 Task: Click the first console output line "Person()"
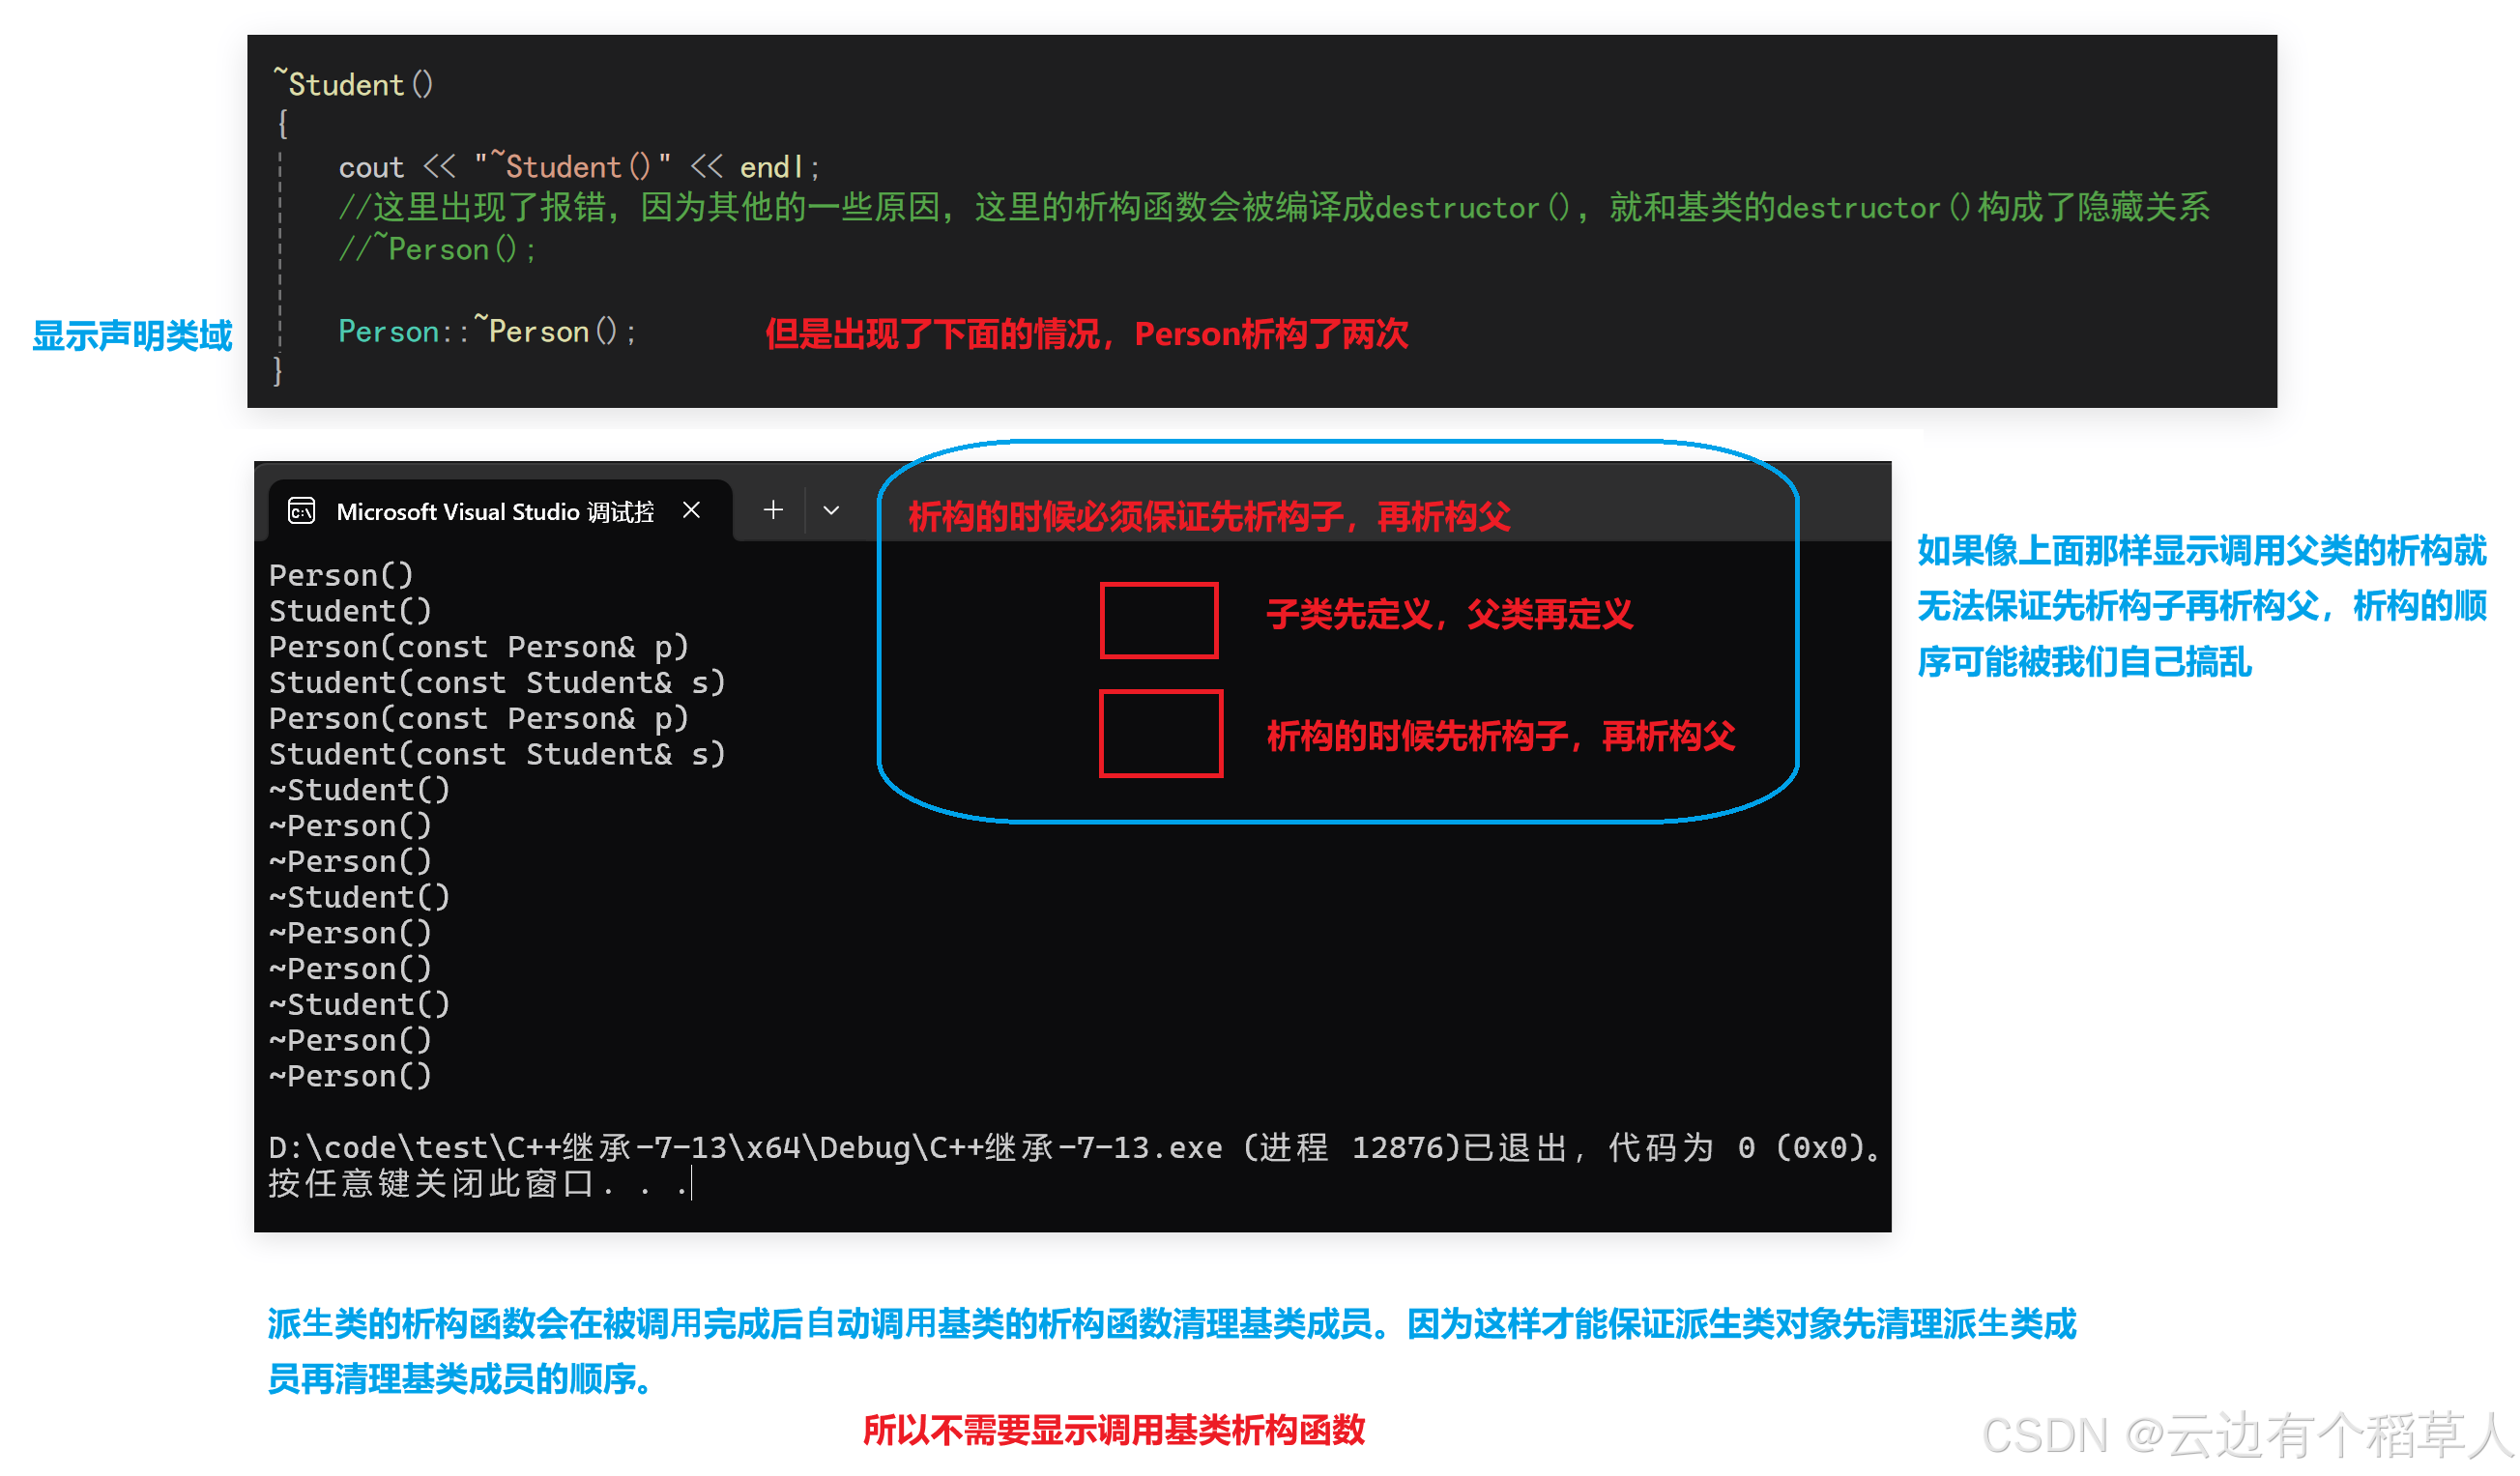pos(341,575)
